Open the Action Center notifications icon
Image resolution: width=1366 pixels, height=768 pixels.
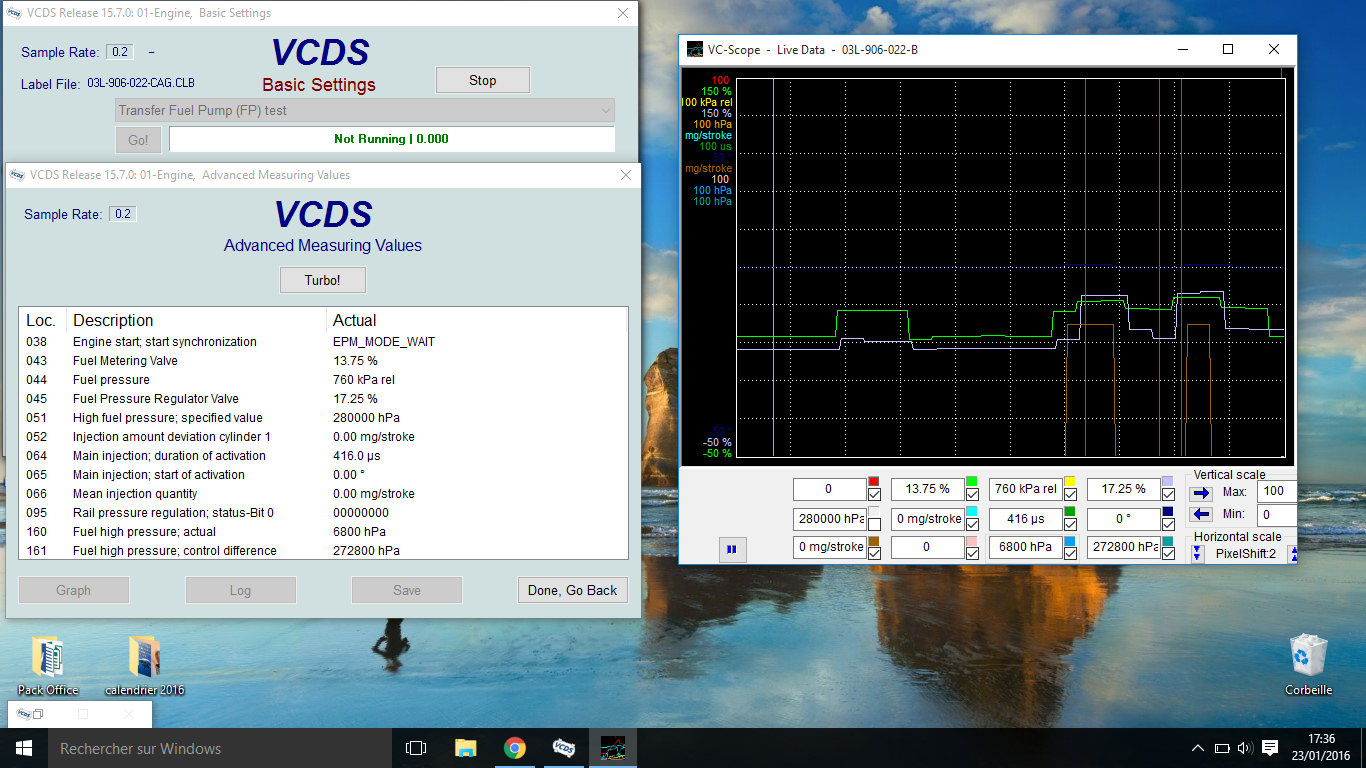(1270, 748)
